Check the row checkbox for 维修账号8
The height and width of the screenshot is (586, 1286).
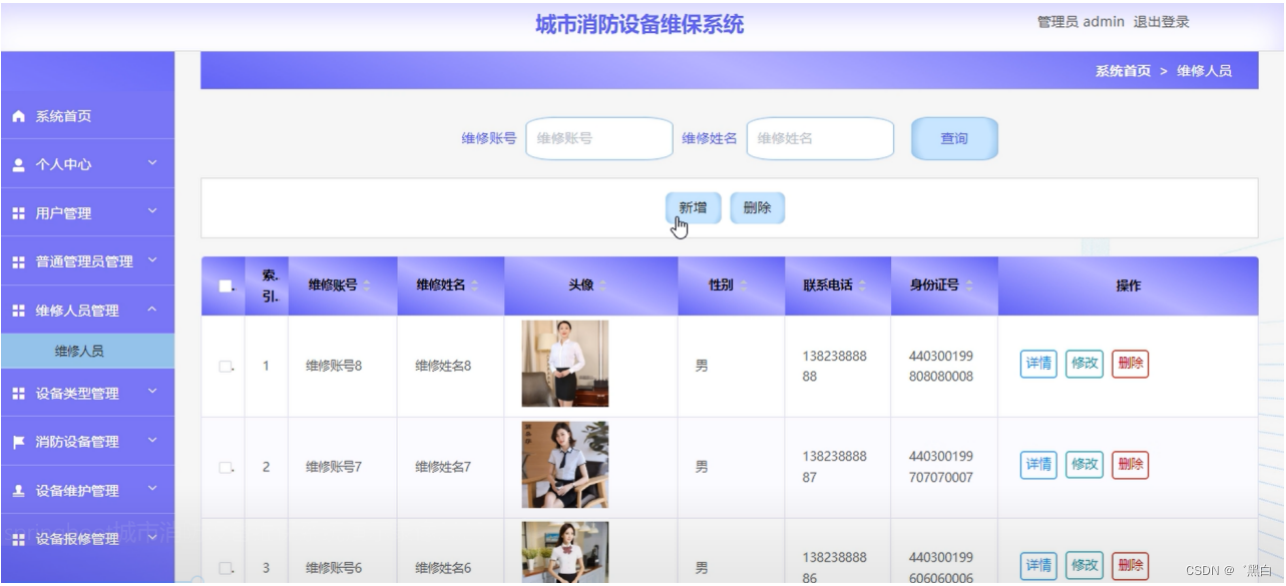tap(225, 367)
